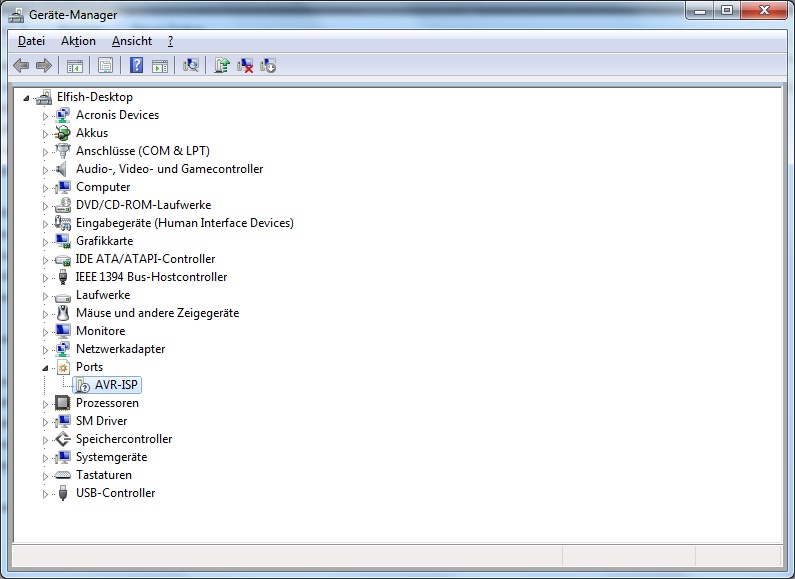This screenshot has height=579, width=795.
Task: Click the AVR-ISP device icon
Action: 83,385
